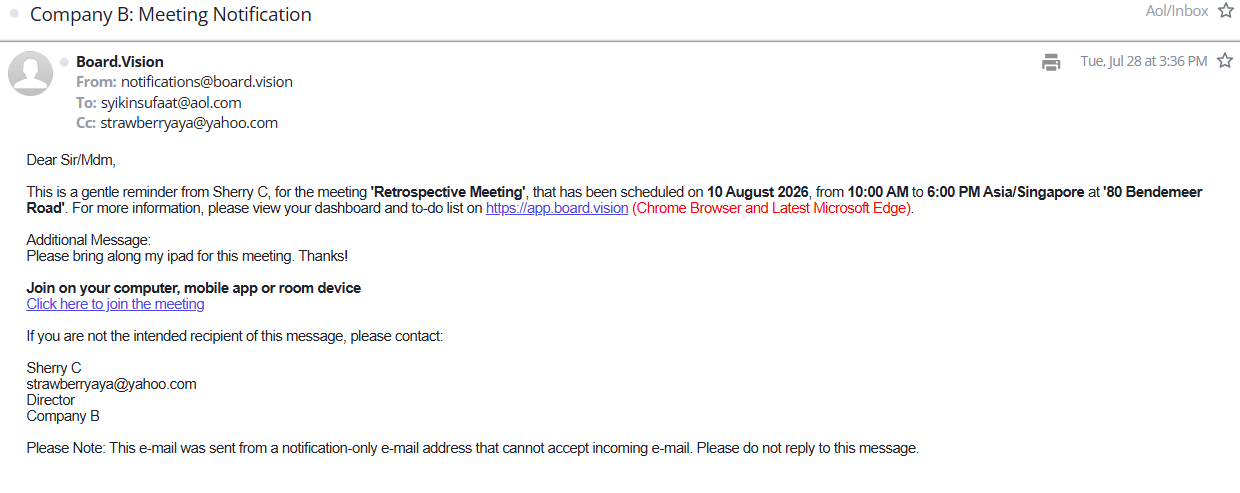The width and height of the screenshot is (1240, 493).
Task: Star the Company B Meeting Notification subject
Action: coord(1225,11)
